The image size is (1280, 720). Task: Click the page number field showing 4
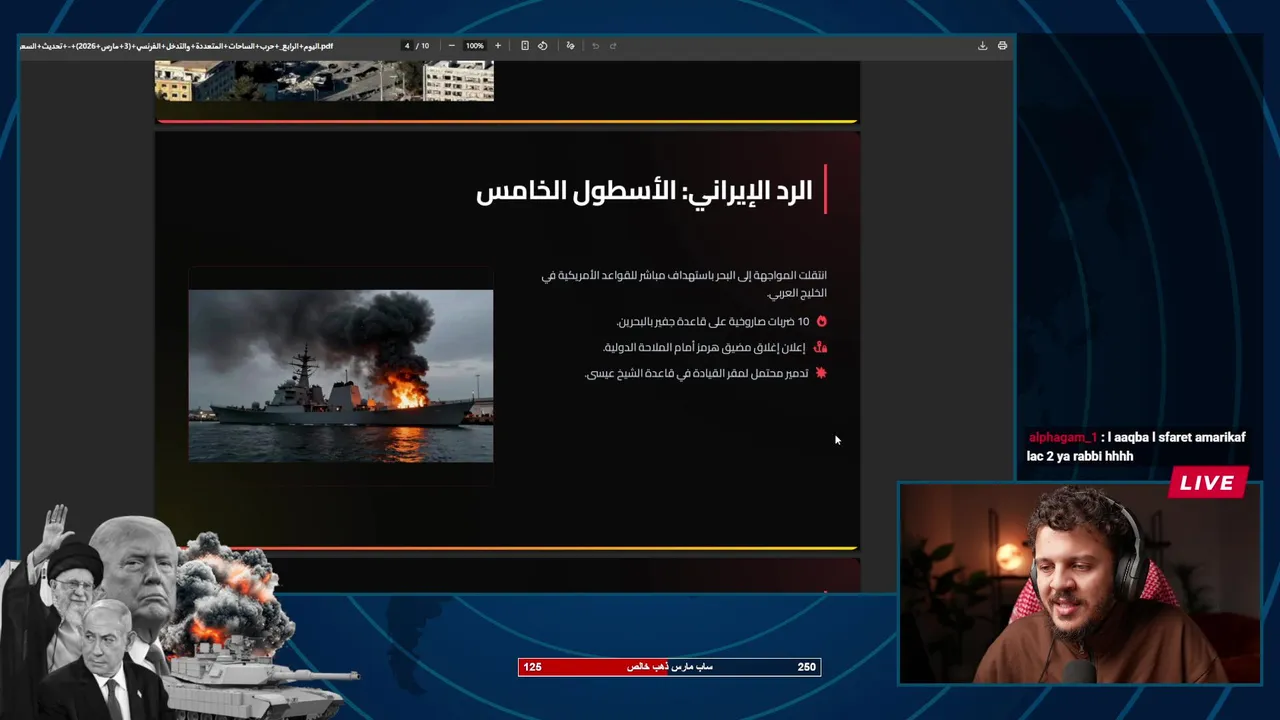407,46
